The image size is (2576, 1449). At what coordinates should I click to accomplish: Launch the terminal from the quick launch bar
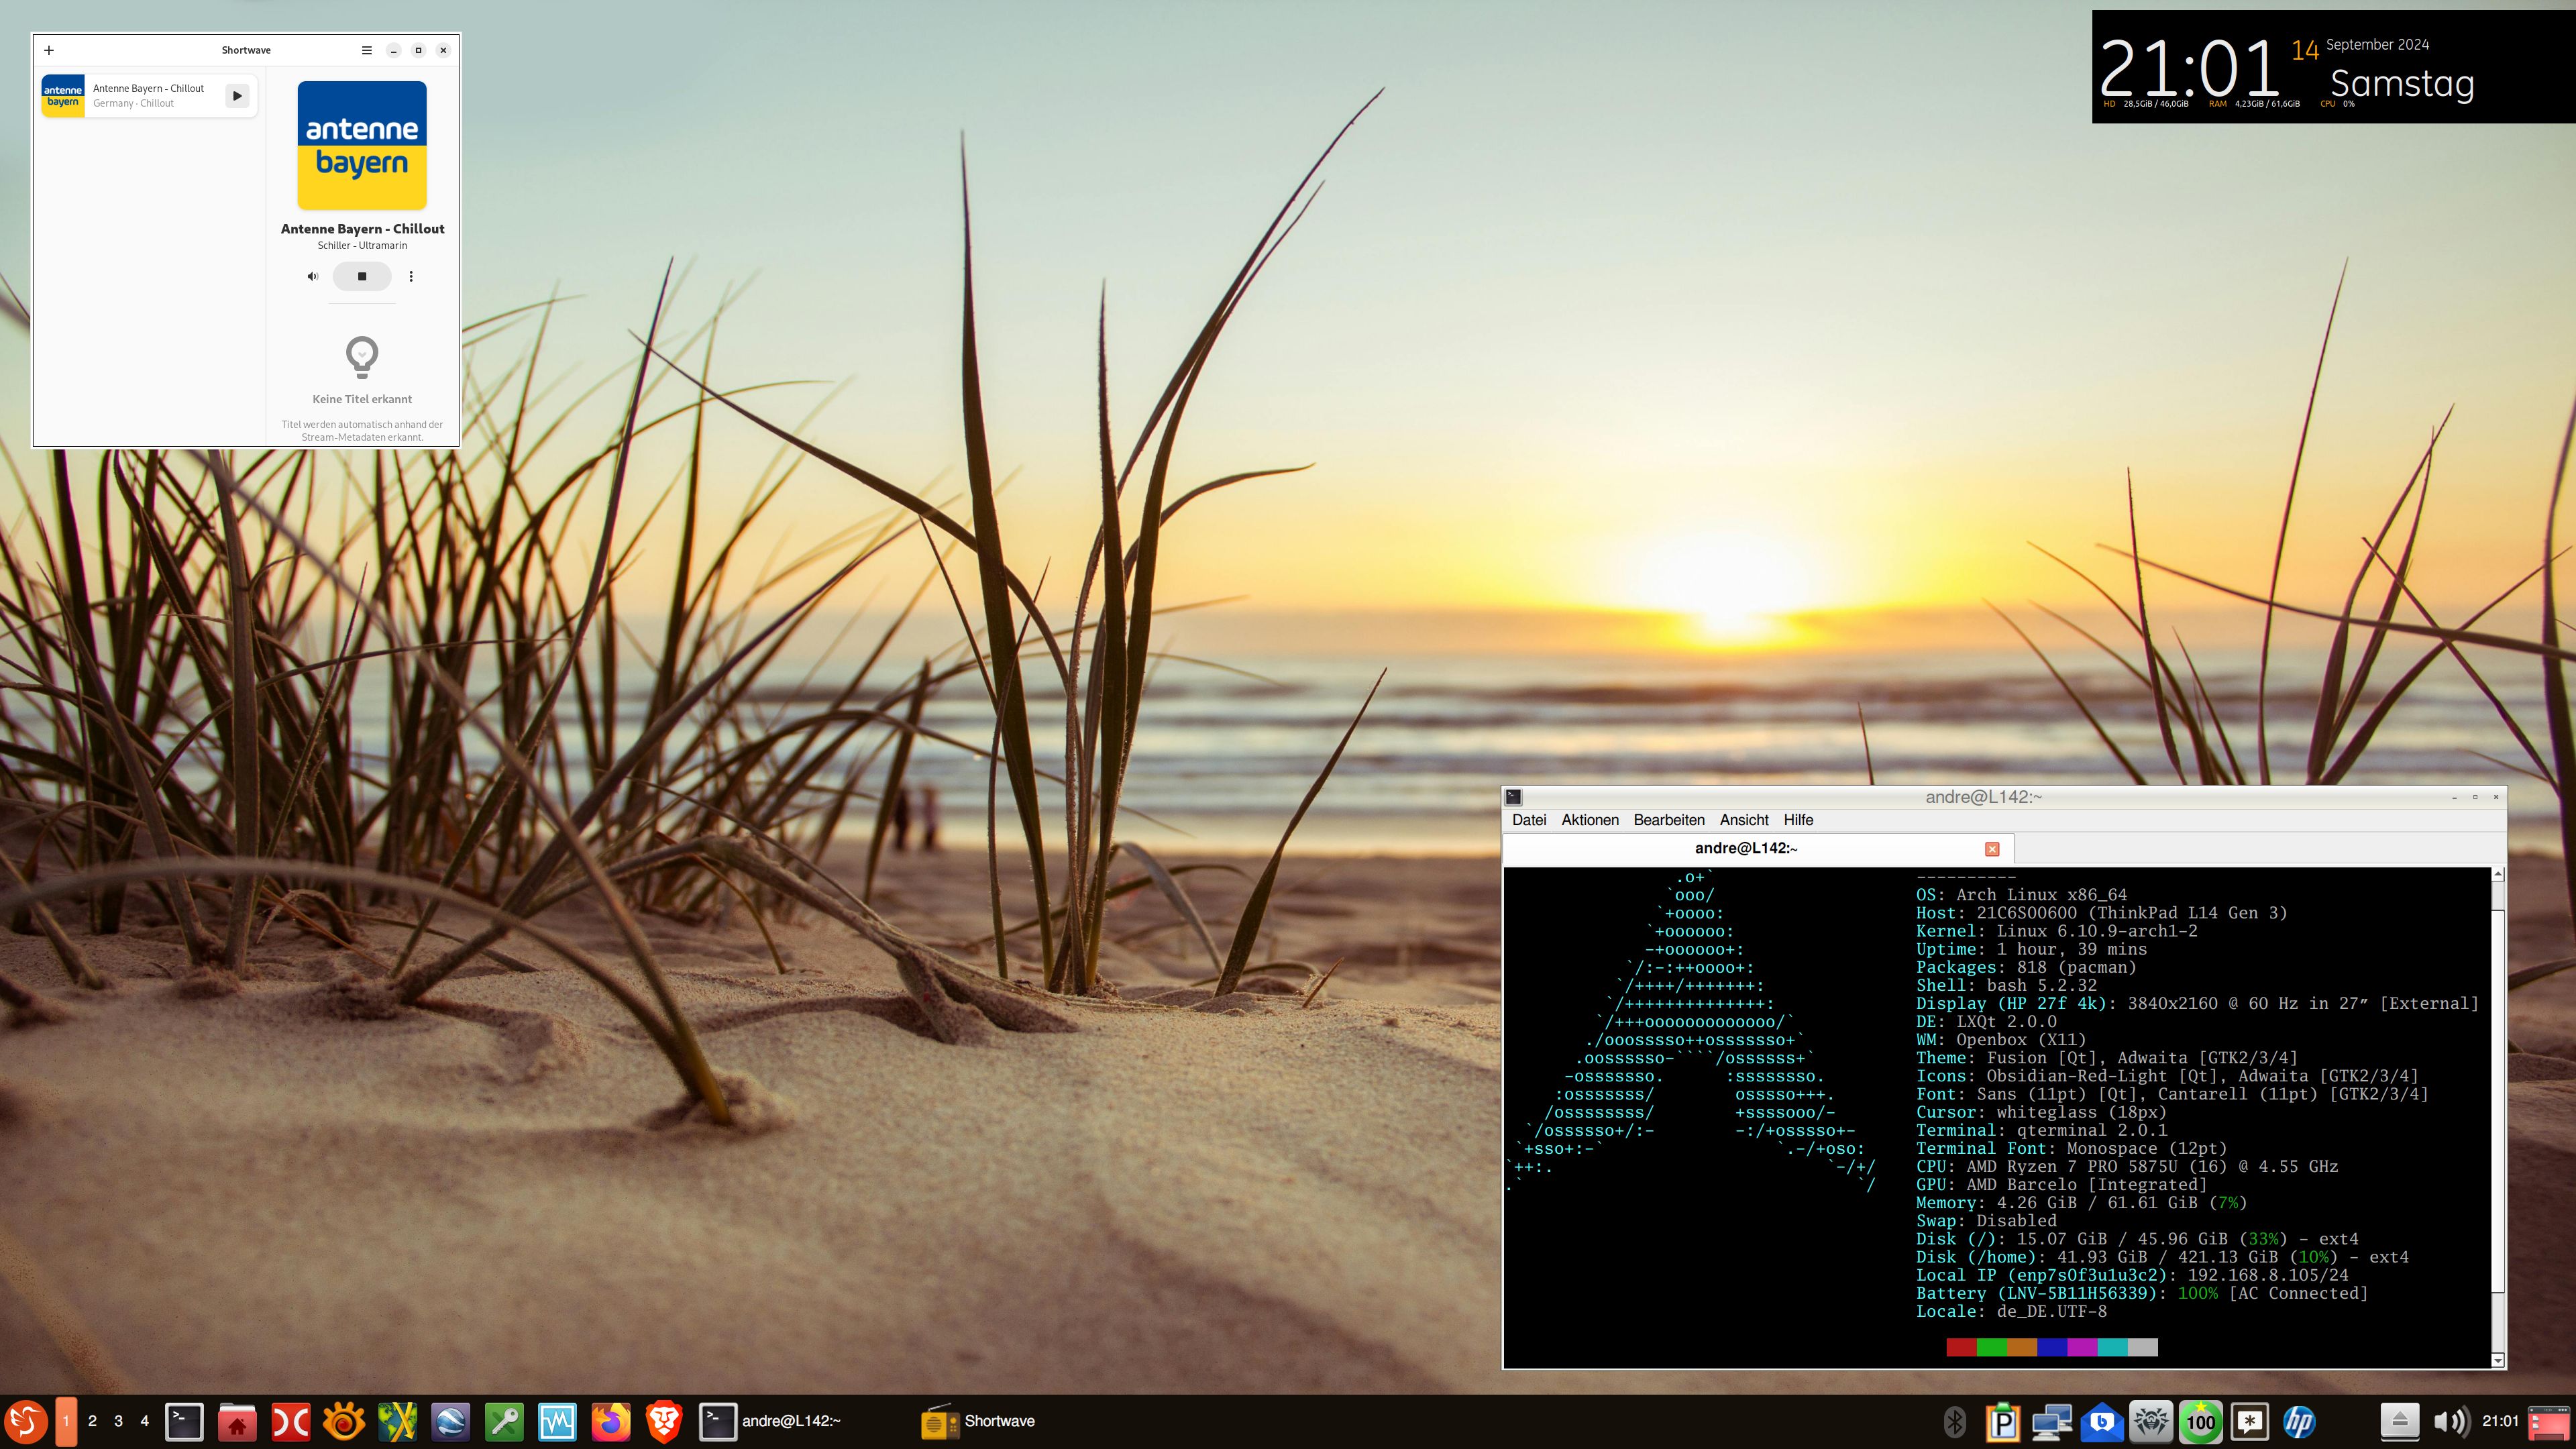click(x=184, y=1421)
